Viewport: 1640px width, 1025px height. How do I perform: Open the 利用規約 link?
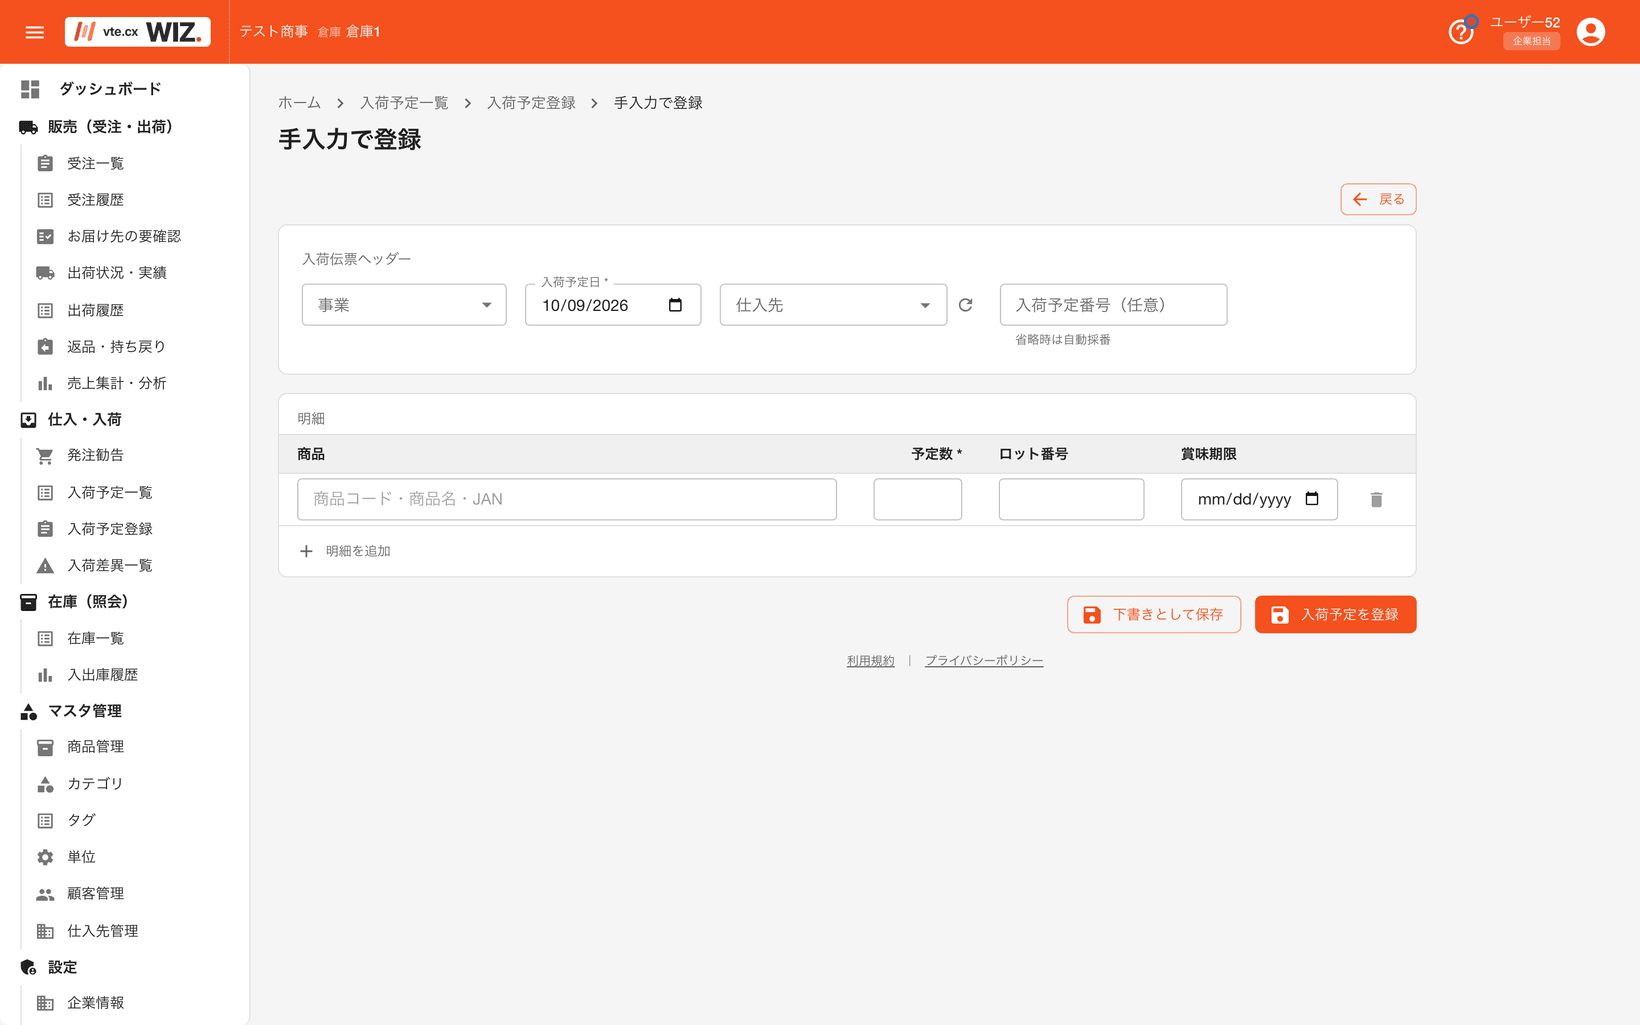pos(870,661)
